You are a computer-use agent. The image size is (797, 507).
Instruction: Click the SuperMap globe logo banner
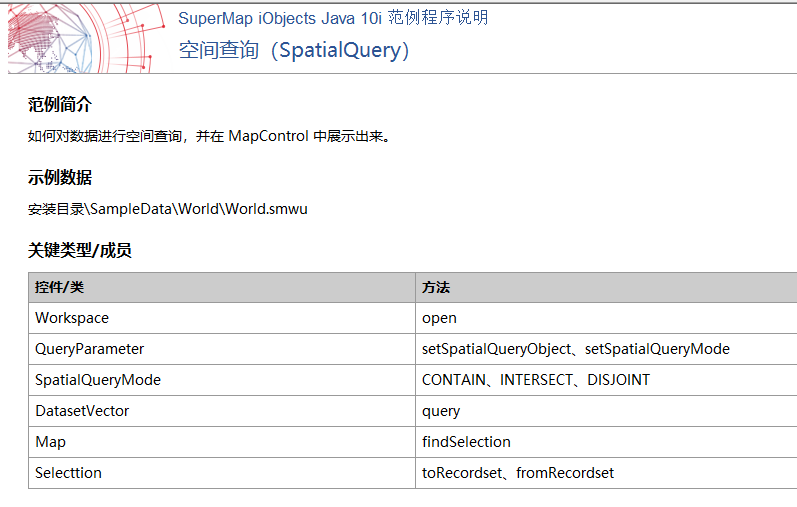86,39
